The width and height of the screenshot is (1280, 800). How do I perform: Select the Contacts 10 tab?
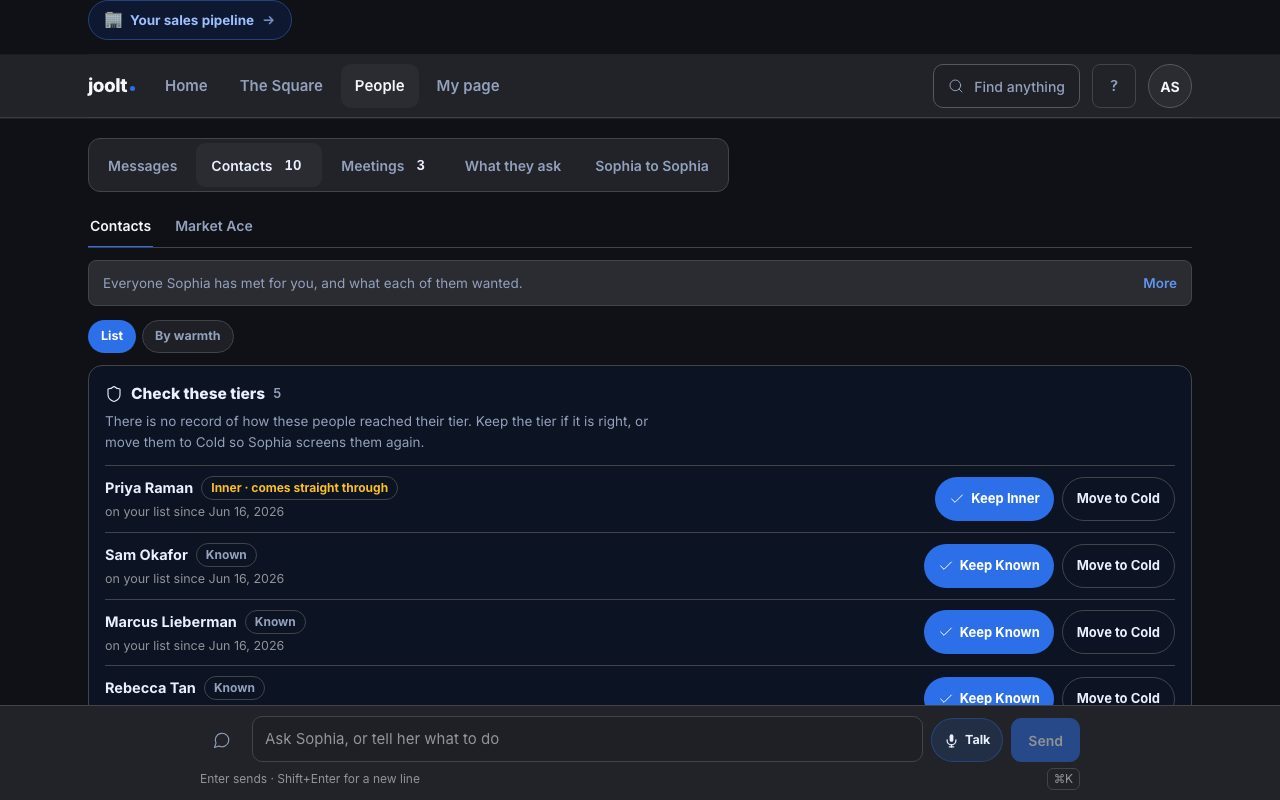[258, 166]
